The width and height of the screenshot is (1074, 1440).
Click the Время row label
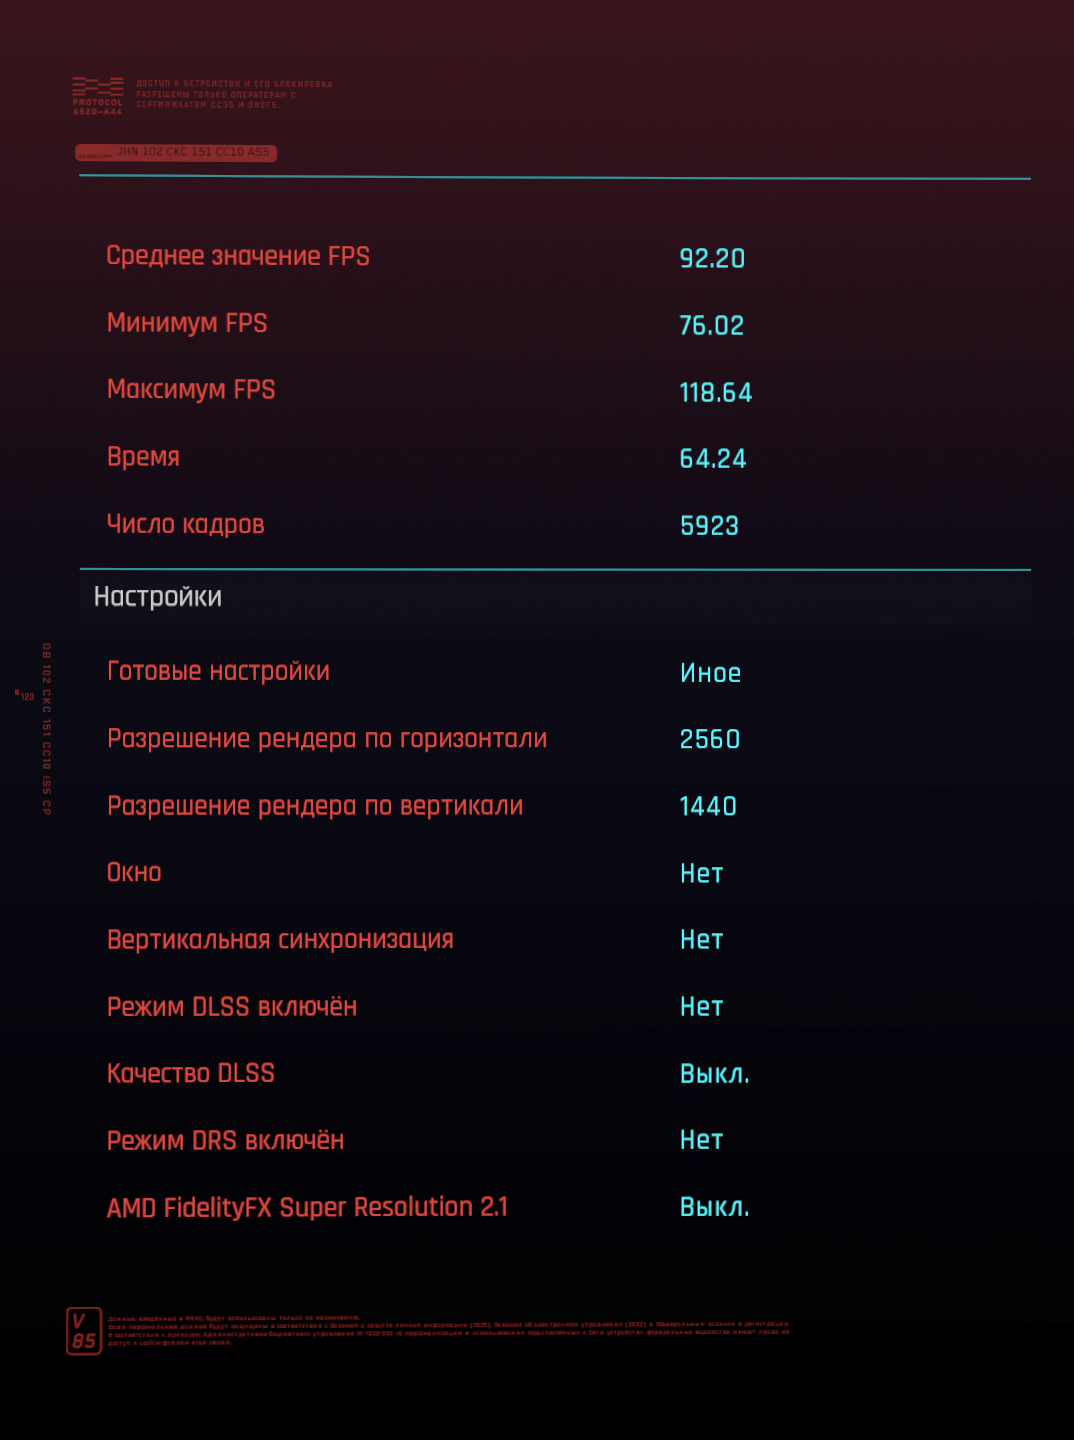[143, 457]
